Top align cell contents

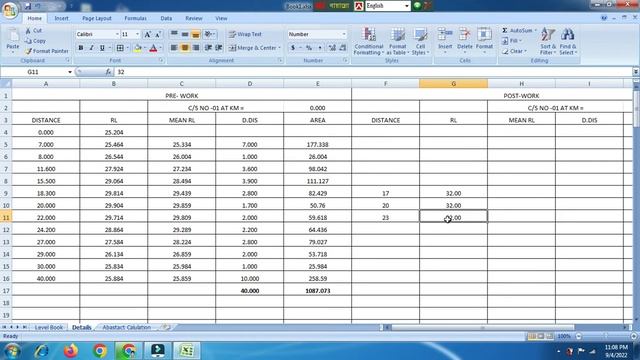point(174,34)
